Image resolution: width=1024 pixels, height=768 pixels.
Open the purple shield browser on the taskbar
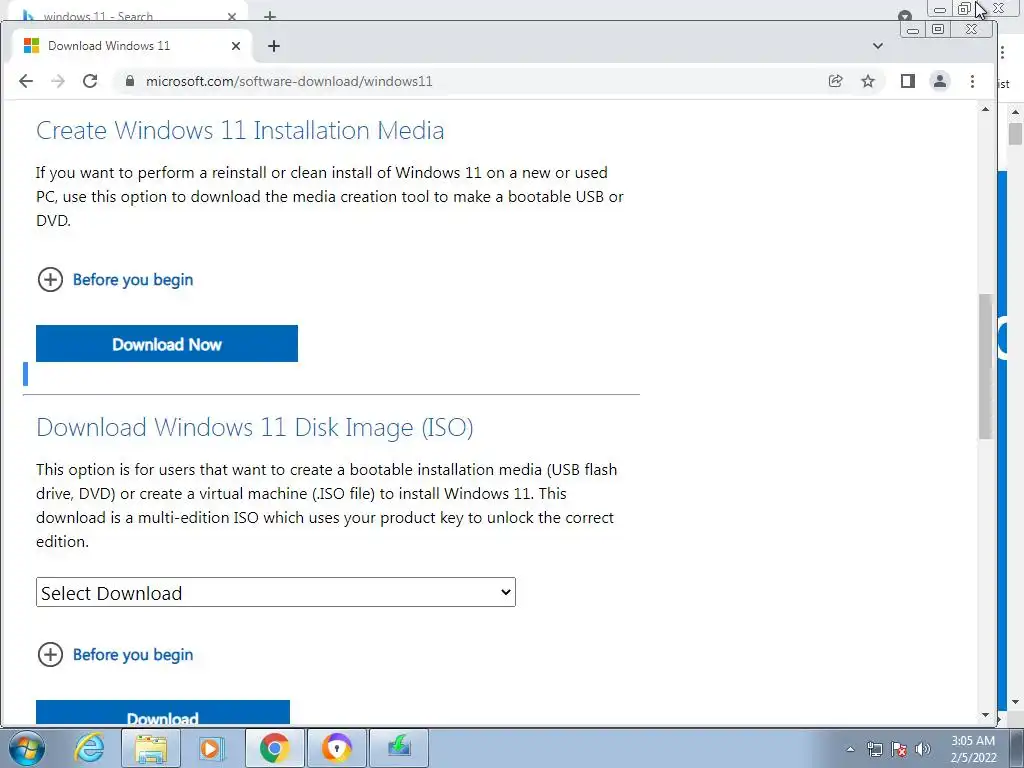(x=337, y=748)
